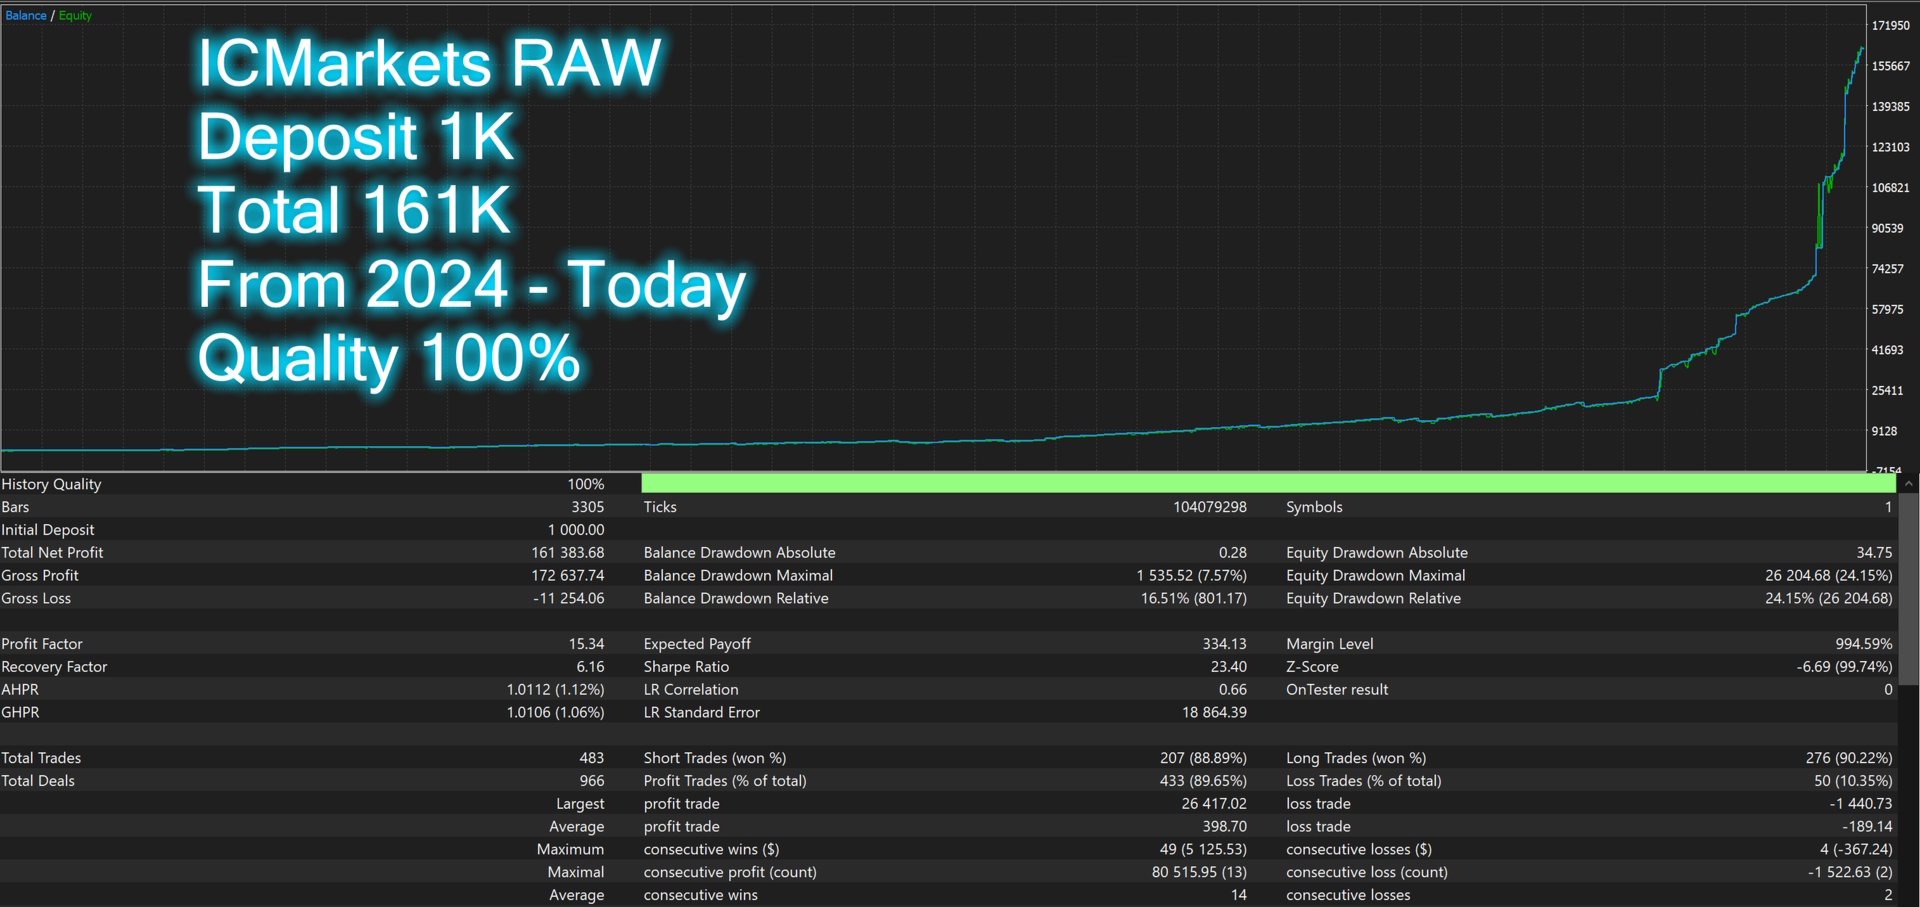This screenshot has width=1920, height=907.
Task: Click the green History Quality progress bar
Action: (1268, 484)
